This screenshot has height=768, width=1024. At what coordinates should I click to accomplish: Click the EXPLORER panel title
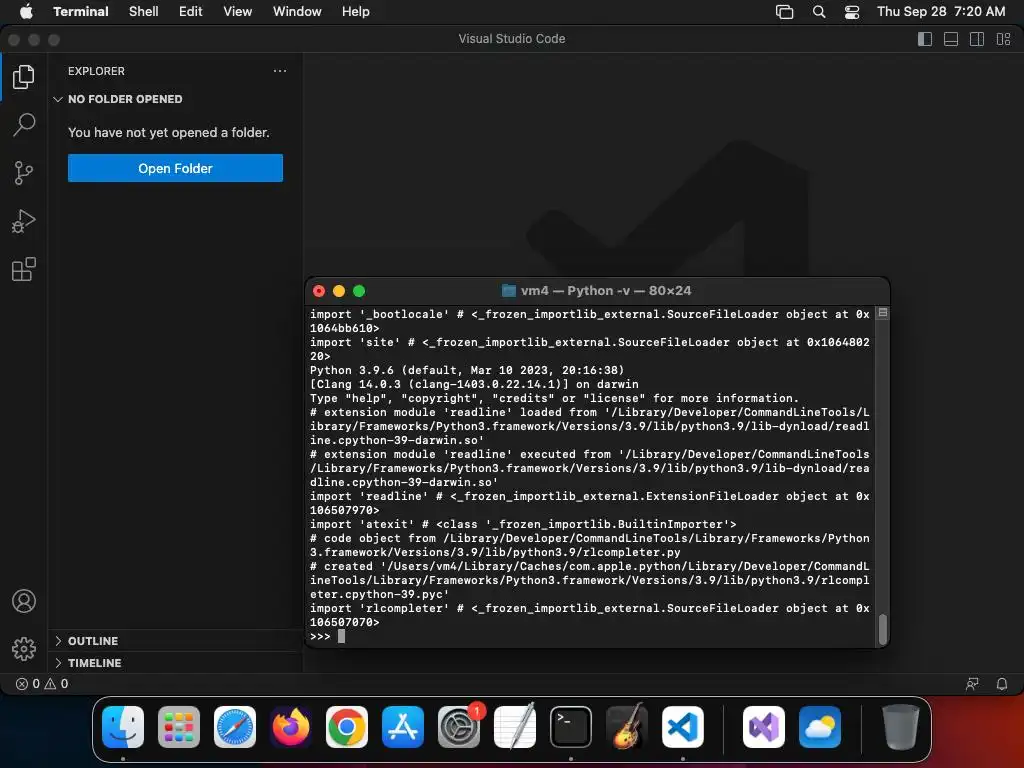pyautogui.click(x=96, y=71)
